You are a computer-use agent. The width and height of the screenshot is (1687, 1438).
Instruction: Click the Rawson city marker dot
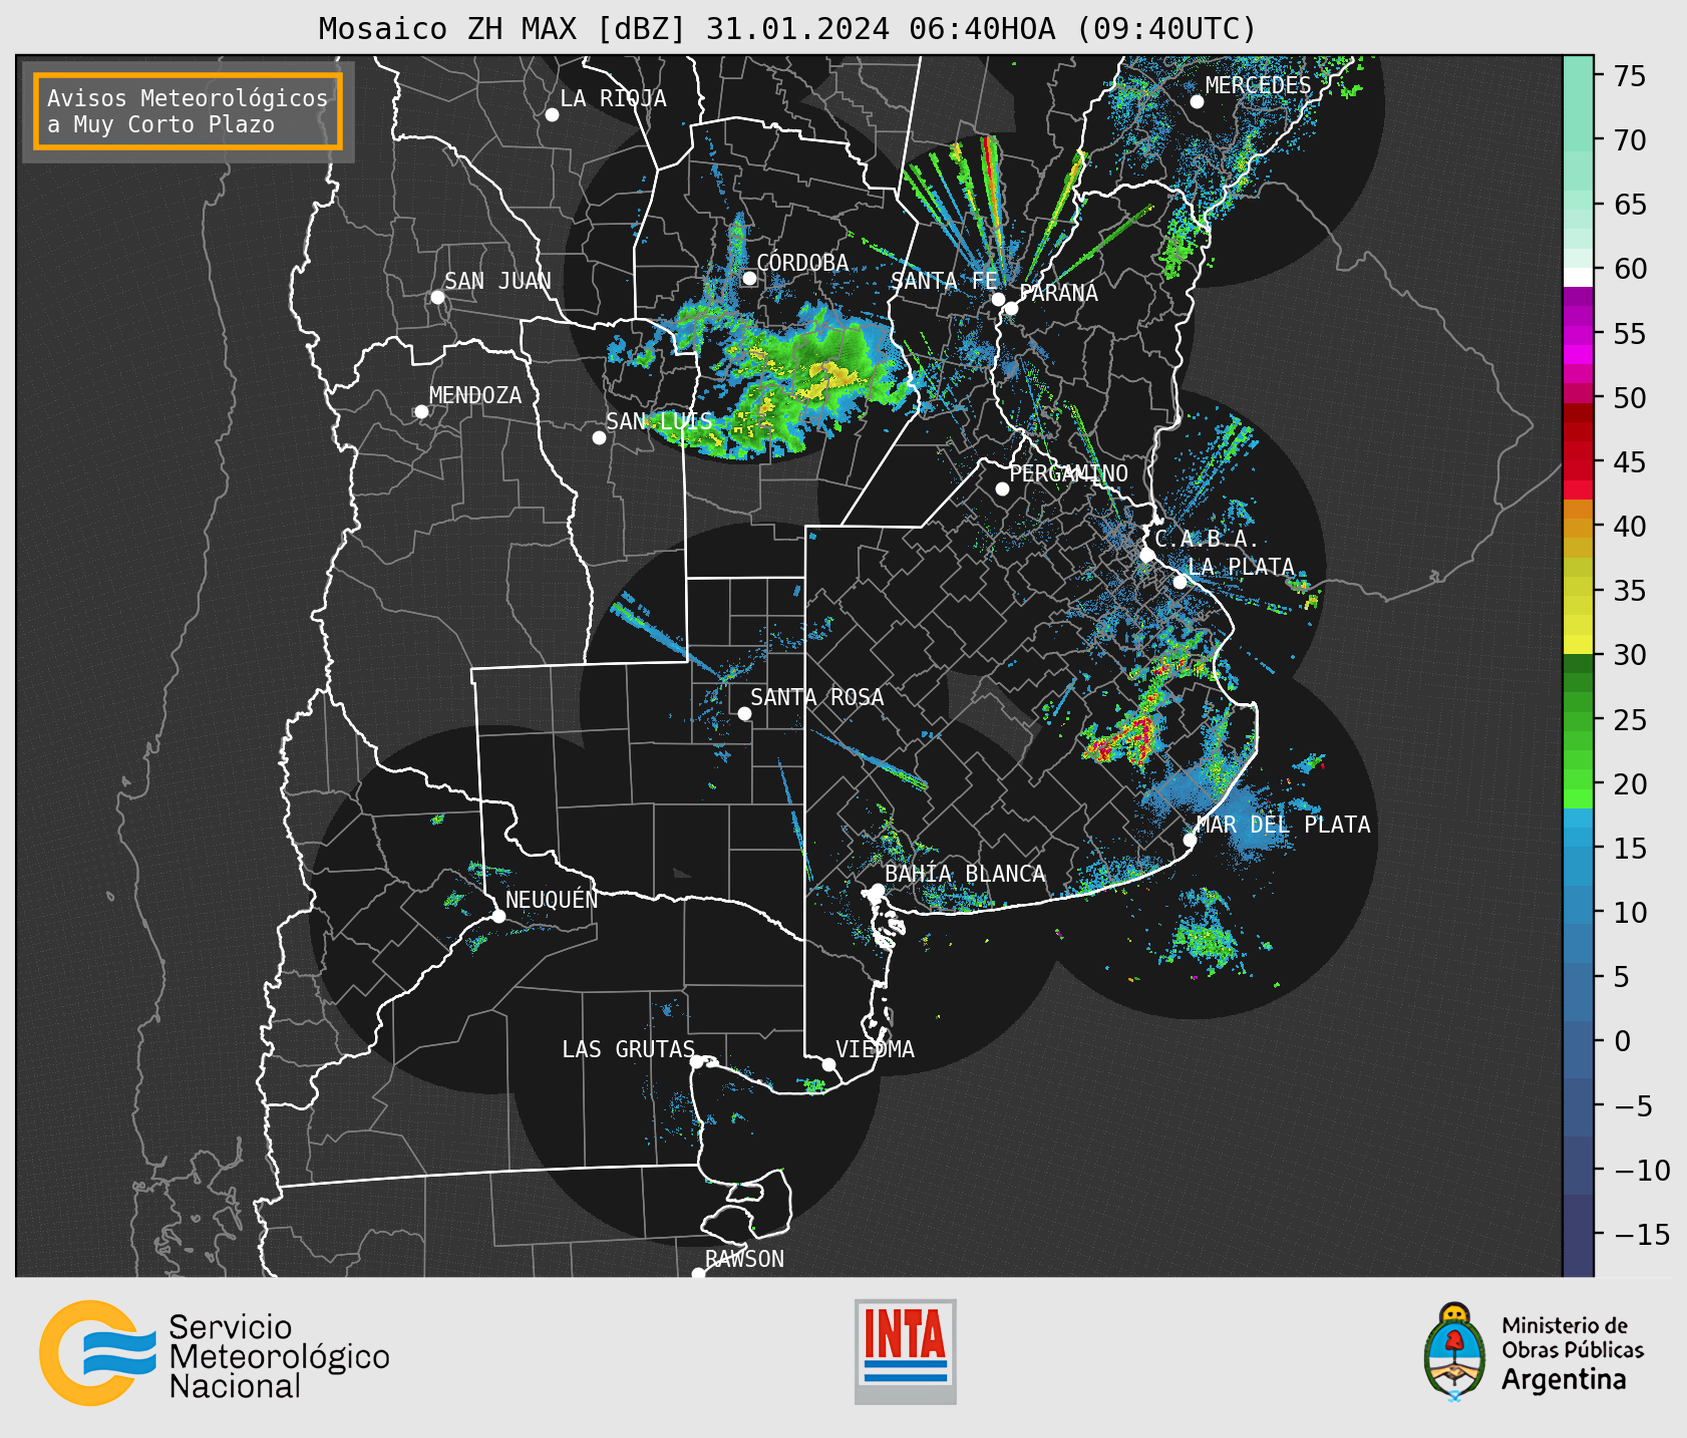(x=698, y=1273)
